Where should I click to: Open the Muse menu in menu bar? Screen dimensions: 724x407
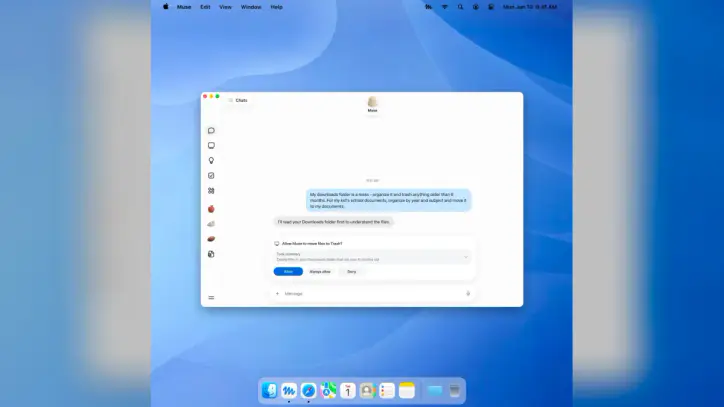coord(184,7)
